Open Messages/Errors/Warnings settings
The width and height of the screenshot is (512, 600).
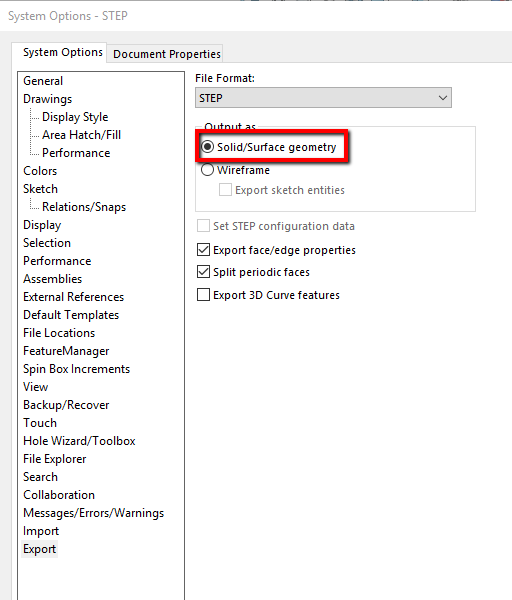[x=93, y=513]
